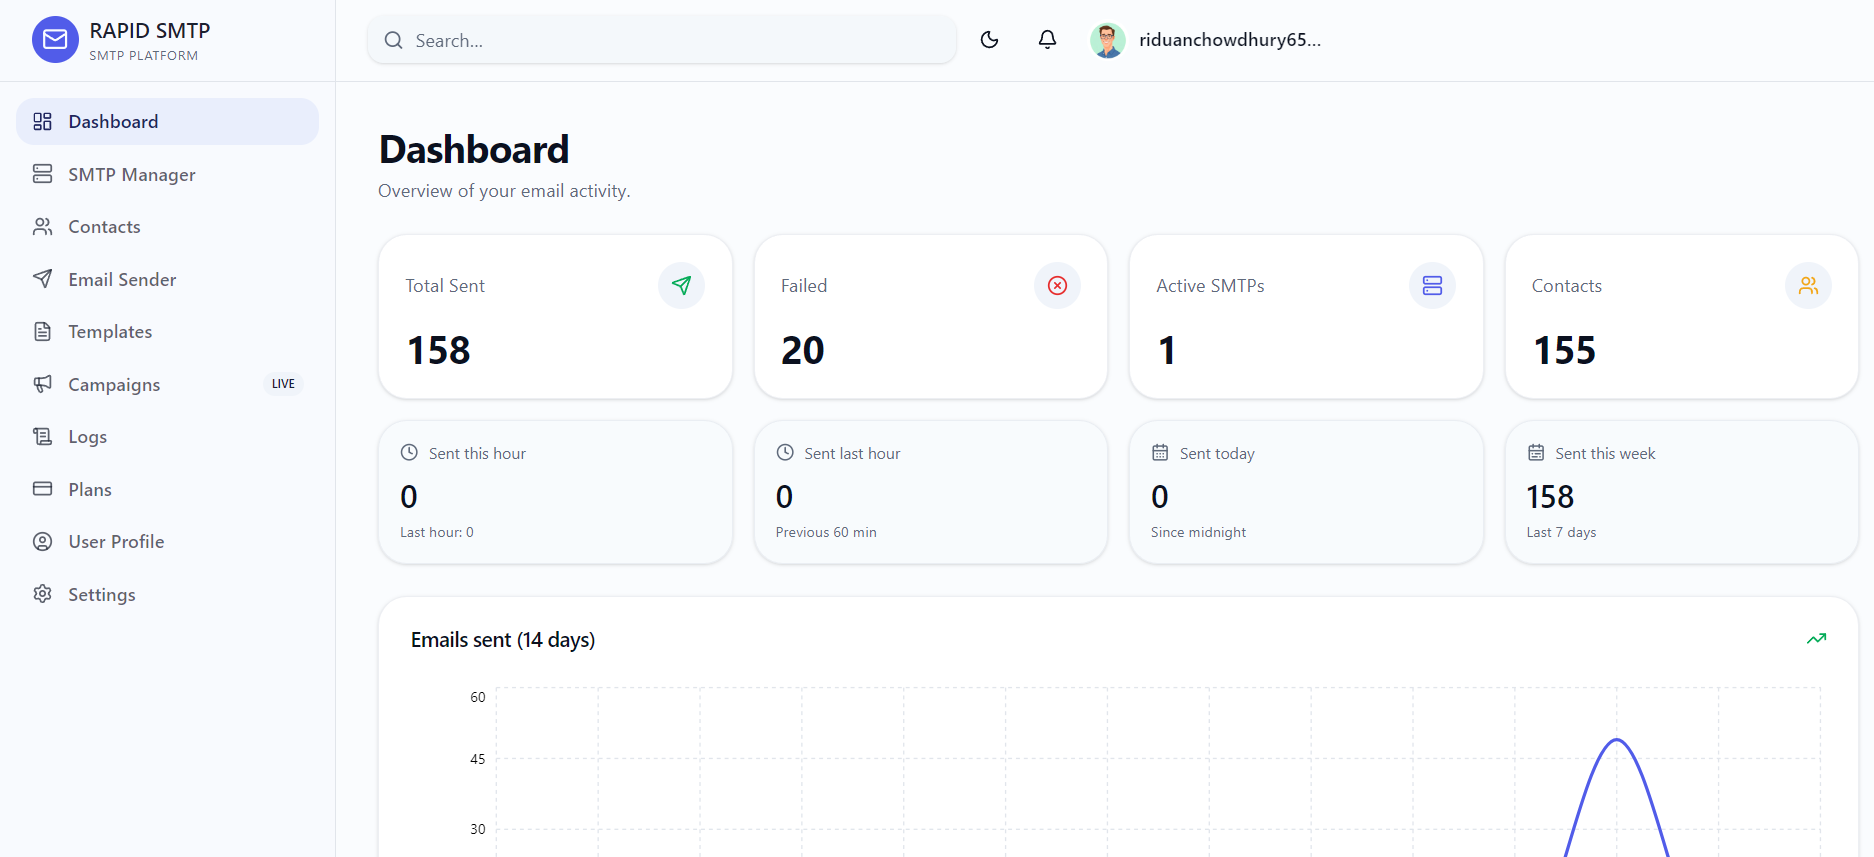Viewport: 1874px width, 857px height.
Task: Click the Contacts count 155
Action: 1565,351
